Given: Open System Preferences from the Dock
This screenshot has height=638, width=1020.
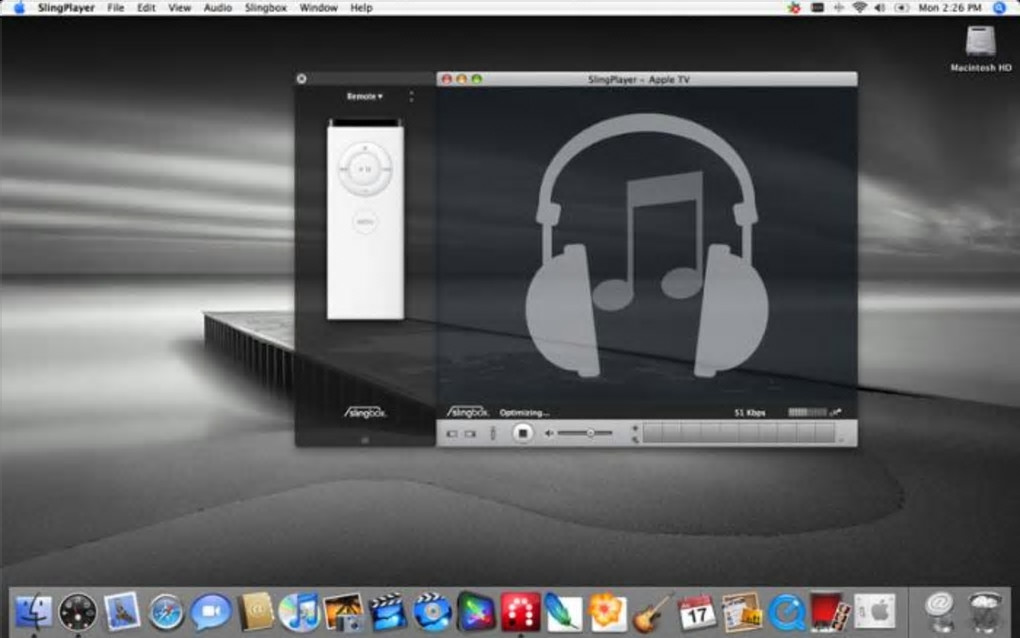Looking at the screenshot, I should tap(874, 611).
